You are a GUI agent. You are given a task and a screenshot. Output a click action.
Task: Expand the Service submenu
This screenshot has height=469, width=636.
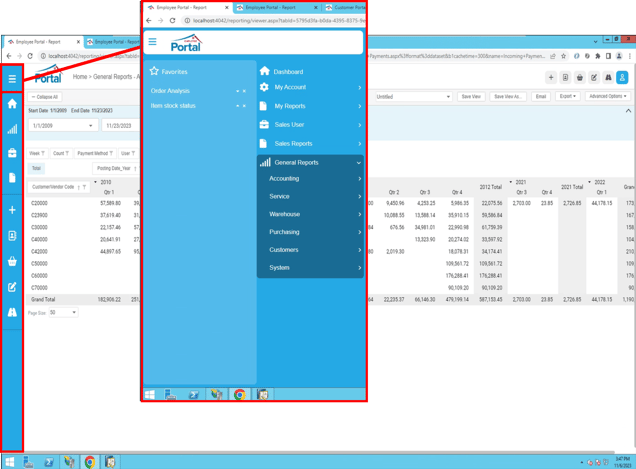click(310, 196)
